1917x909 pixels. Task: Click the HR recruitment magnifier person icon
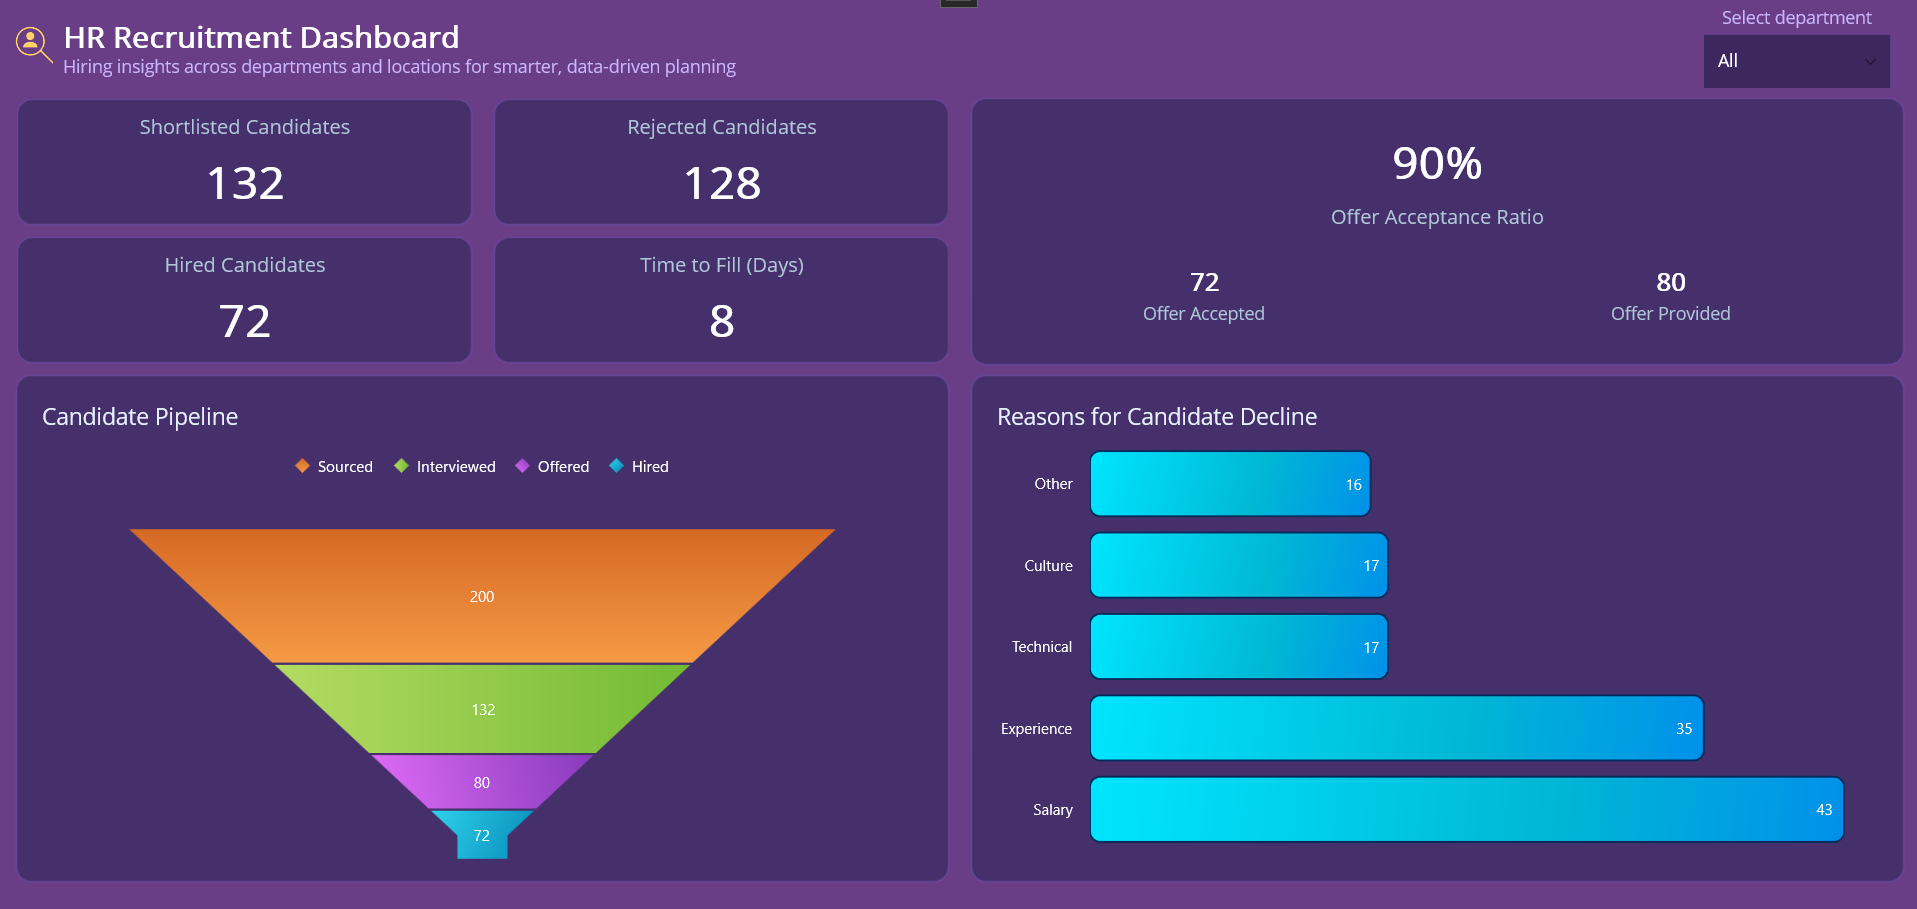[34, 44]
